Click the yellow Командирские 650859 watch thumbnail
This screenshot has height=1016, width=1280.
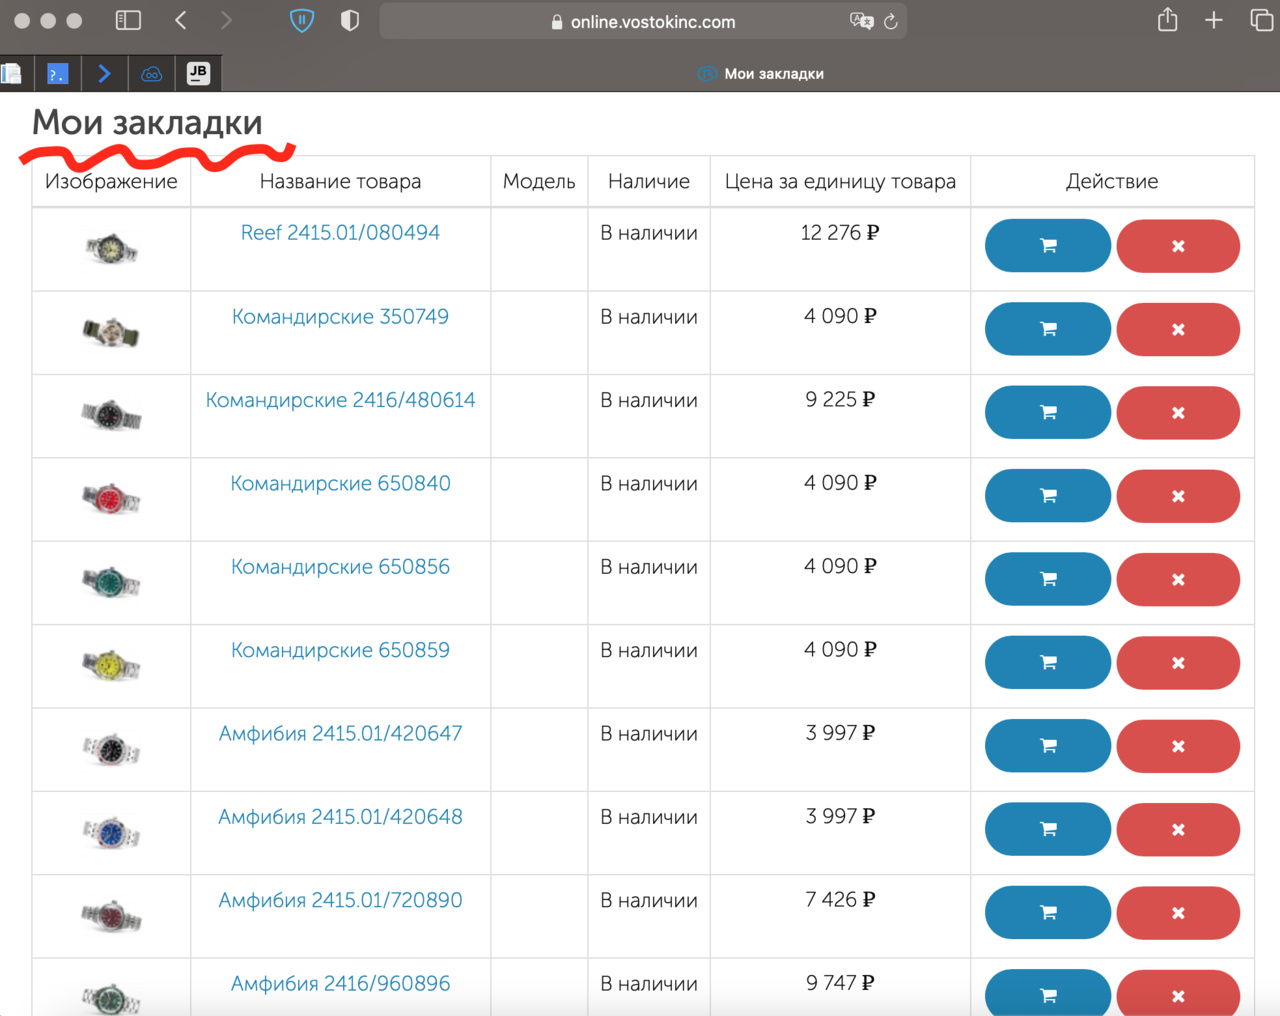pos(111,664)
